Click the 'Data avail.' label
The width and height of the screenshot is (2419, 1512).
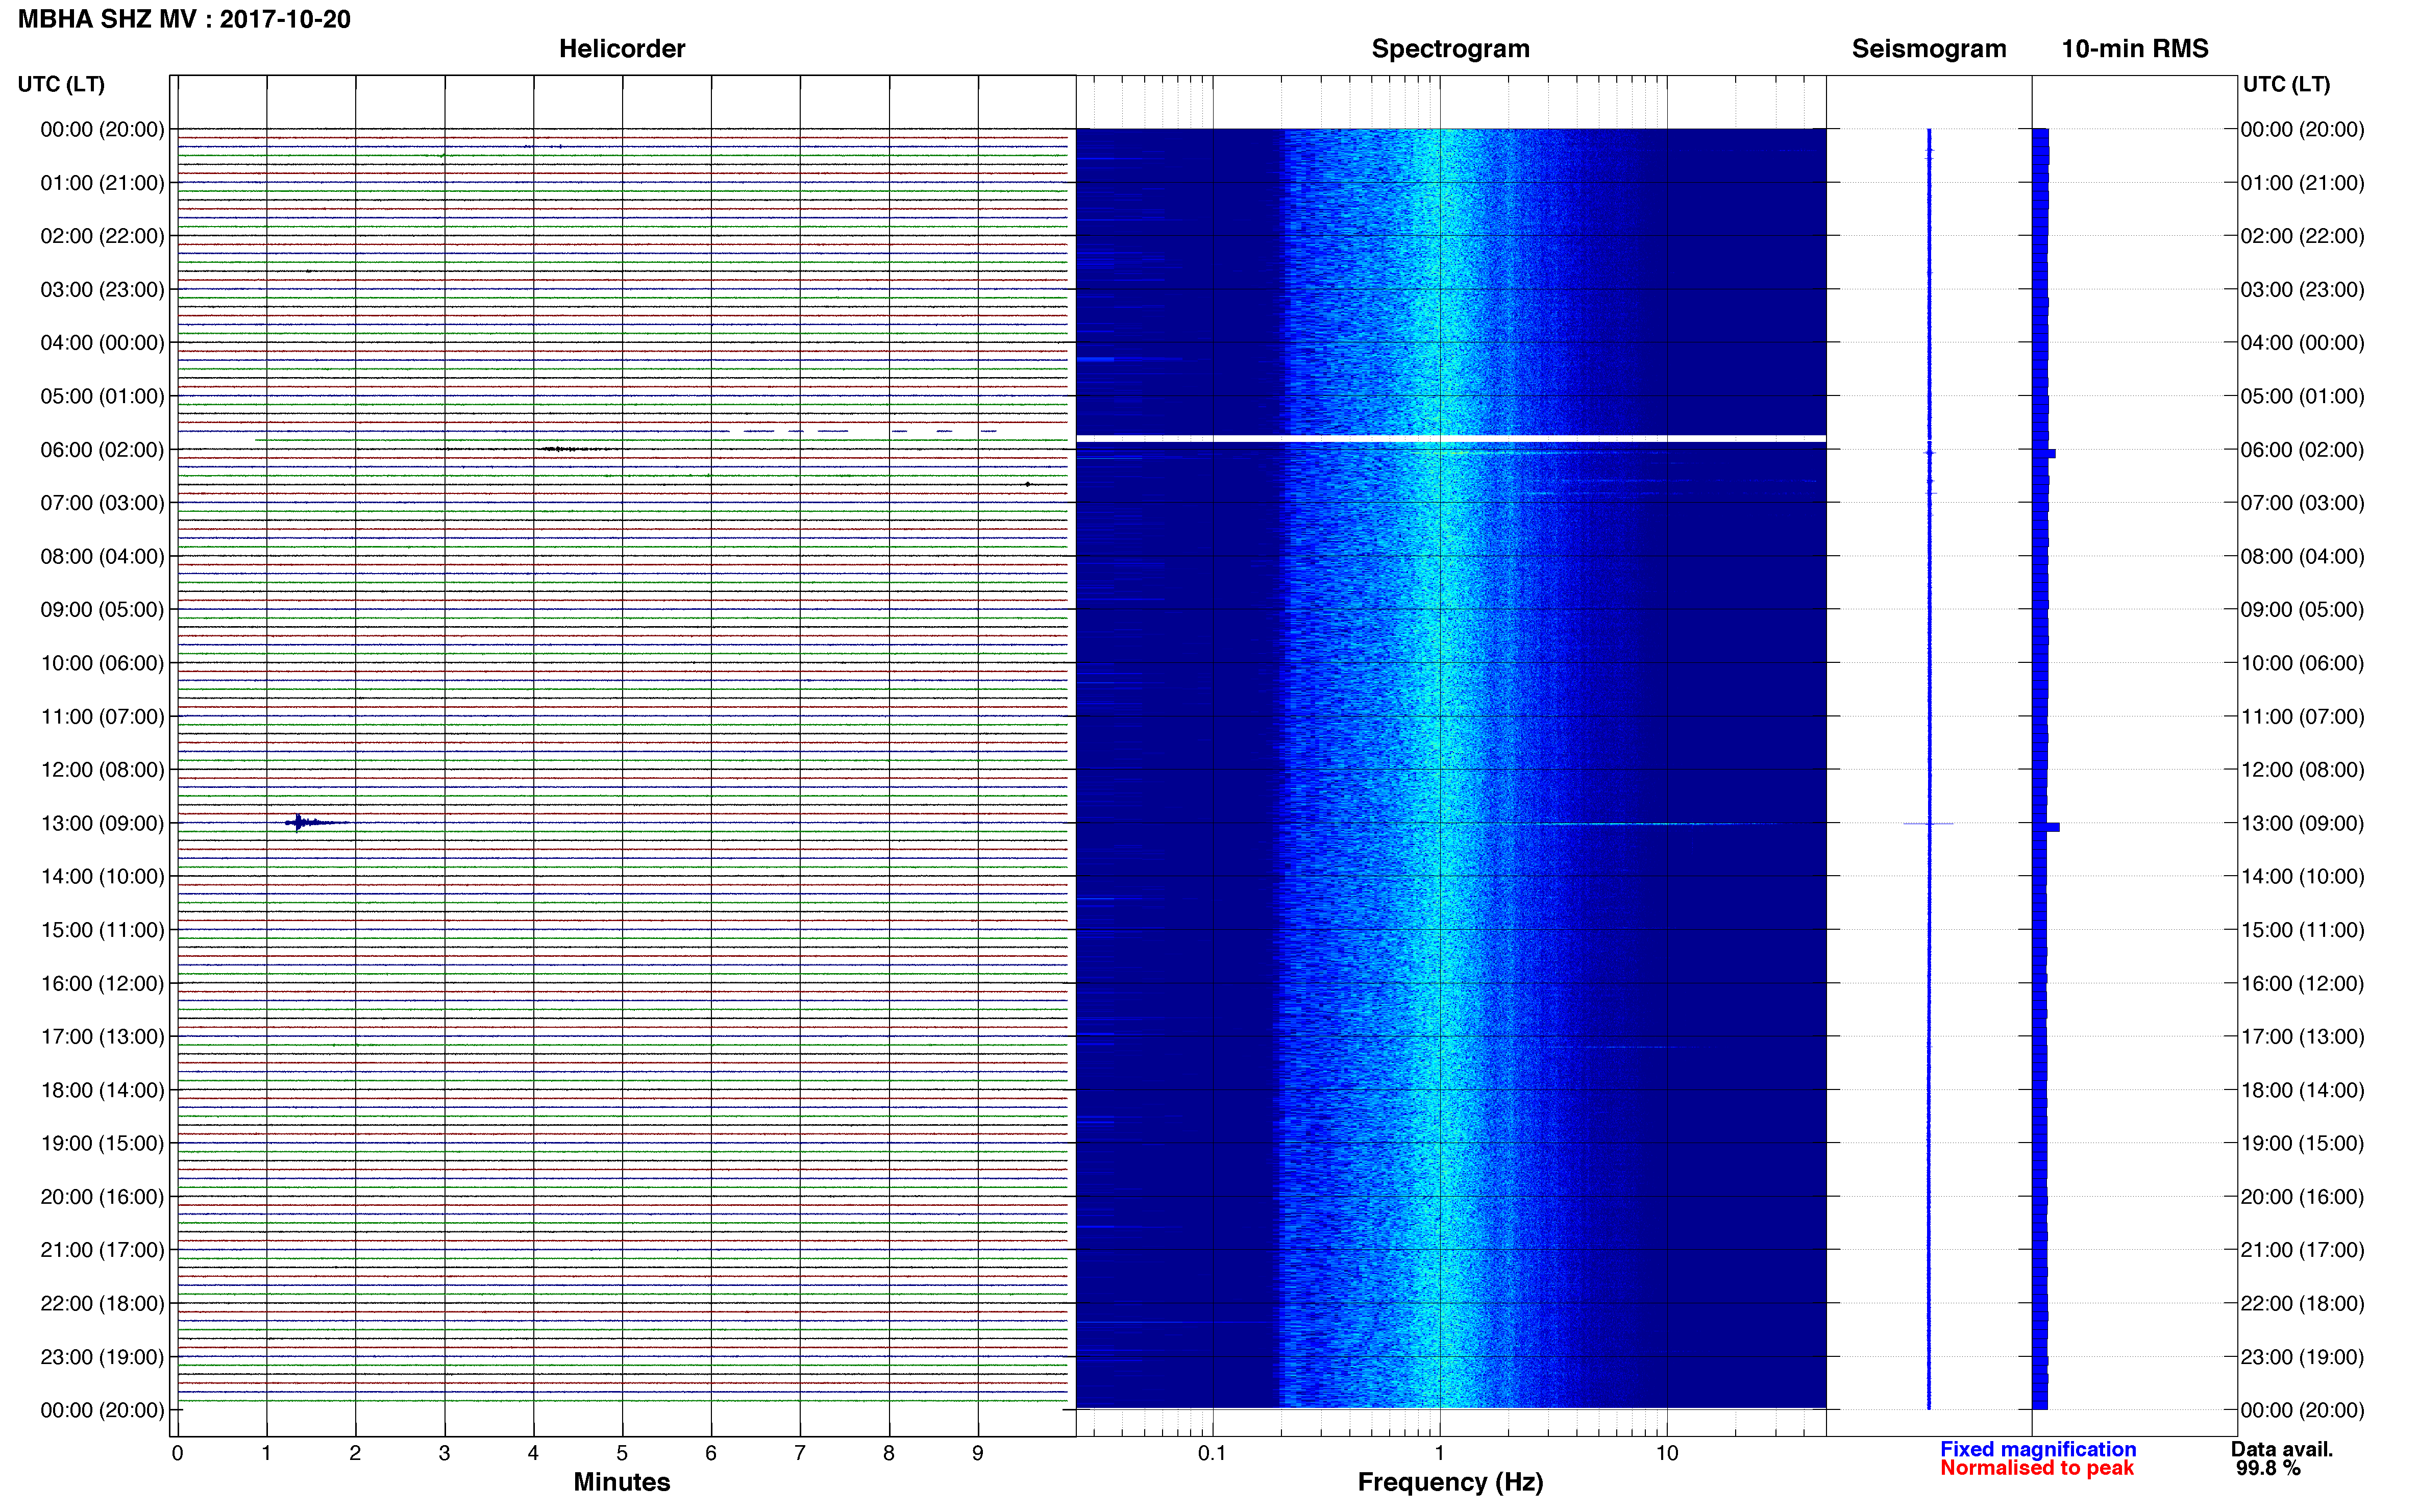pyautogui.click(x=2281, y=1449)
